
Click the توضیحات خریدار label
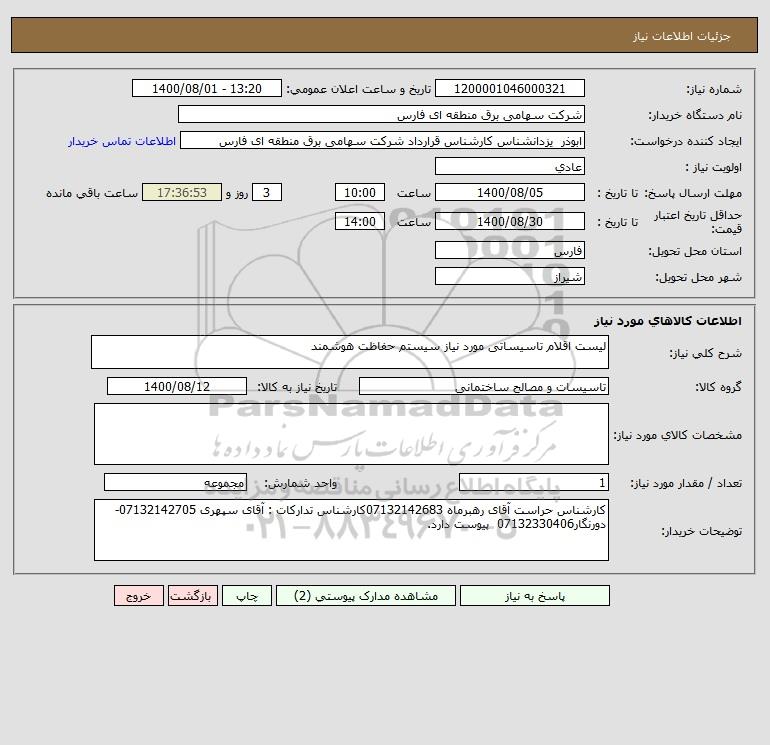coord(701,531)
